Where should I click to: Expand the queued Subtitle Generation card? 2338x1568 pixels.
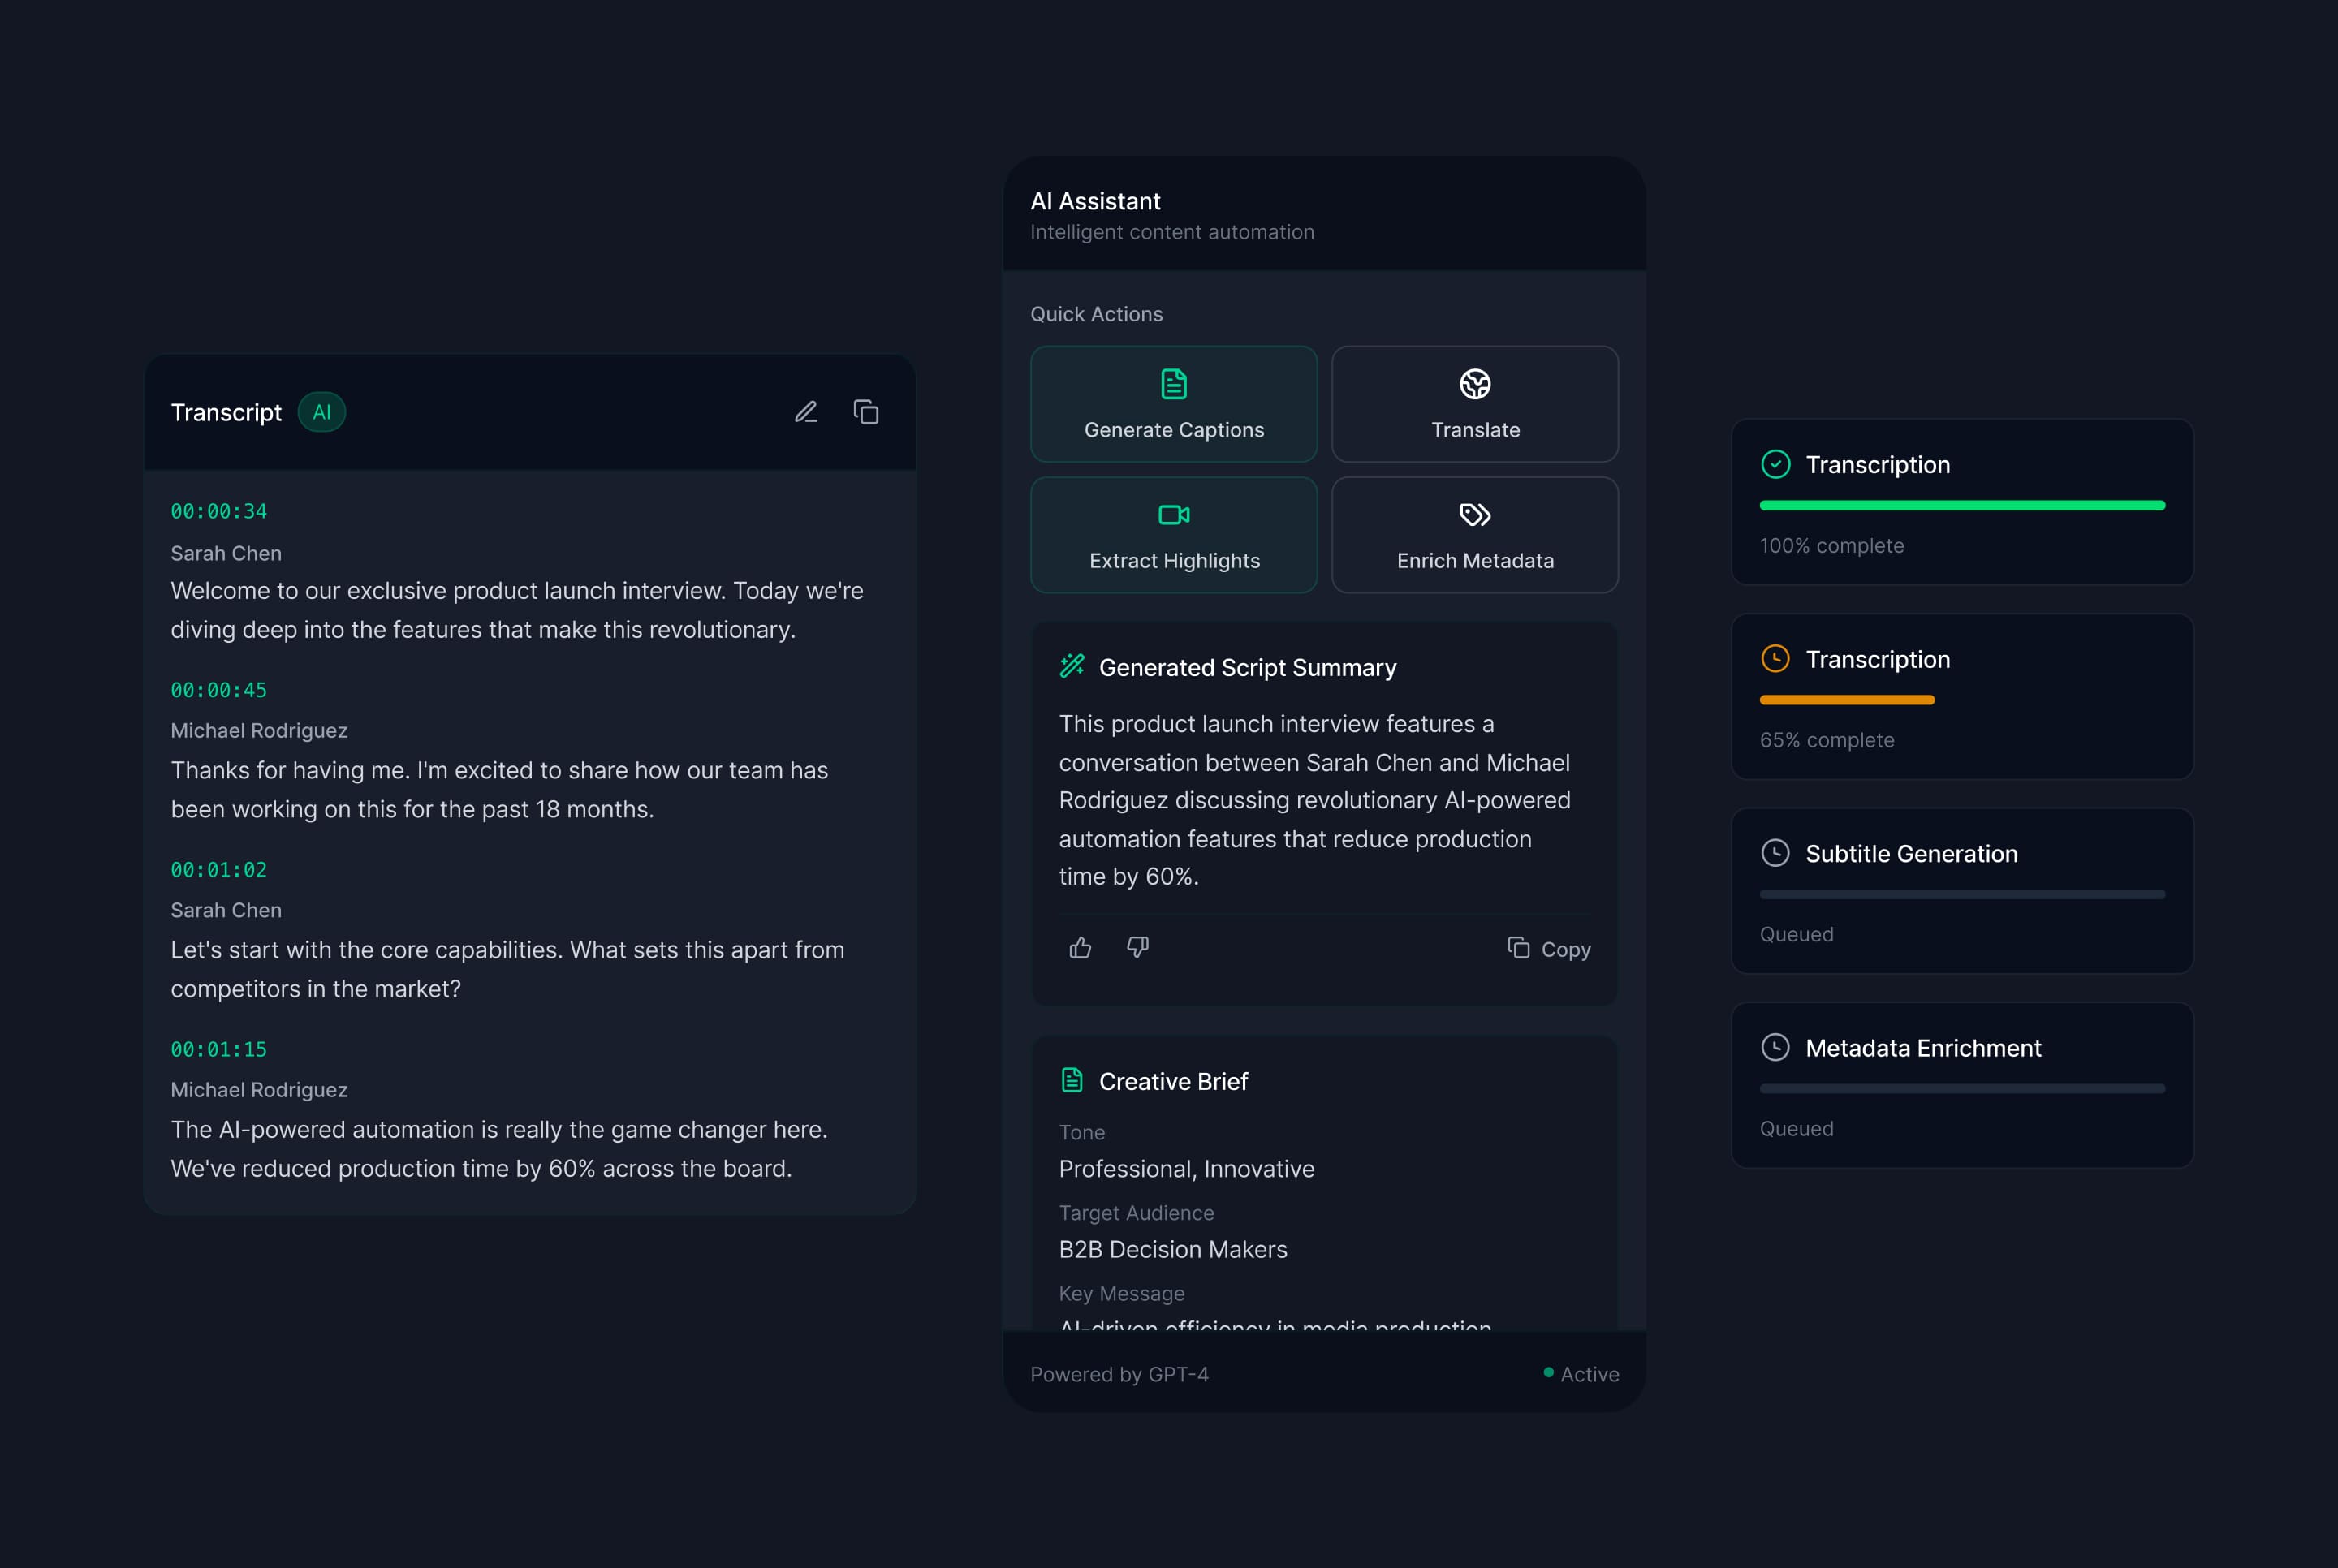click(1961, 891)
